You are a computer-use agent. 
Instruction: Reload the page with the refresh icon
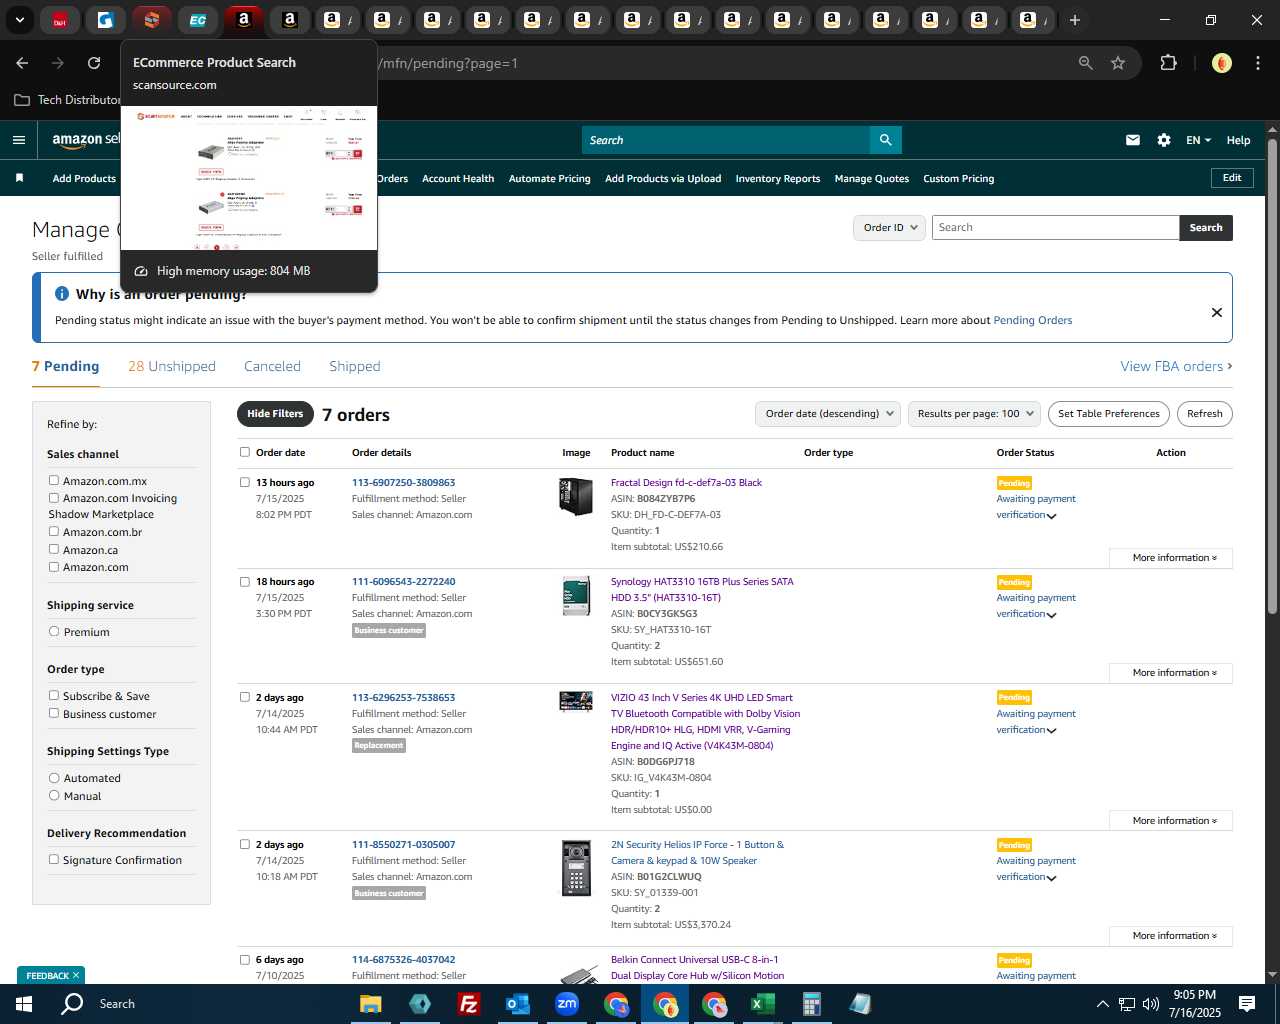(94, 63)
